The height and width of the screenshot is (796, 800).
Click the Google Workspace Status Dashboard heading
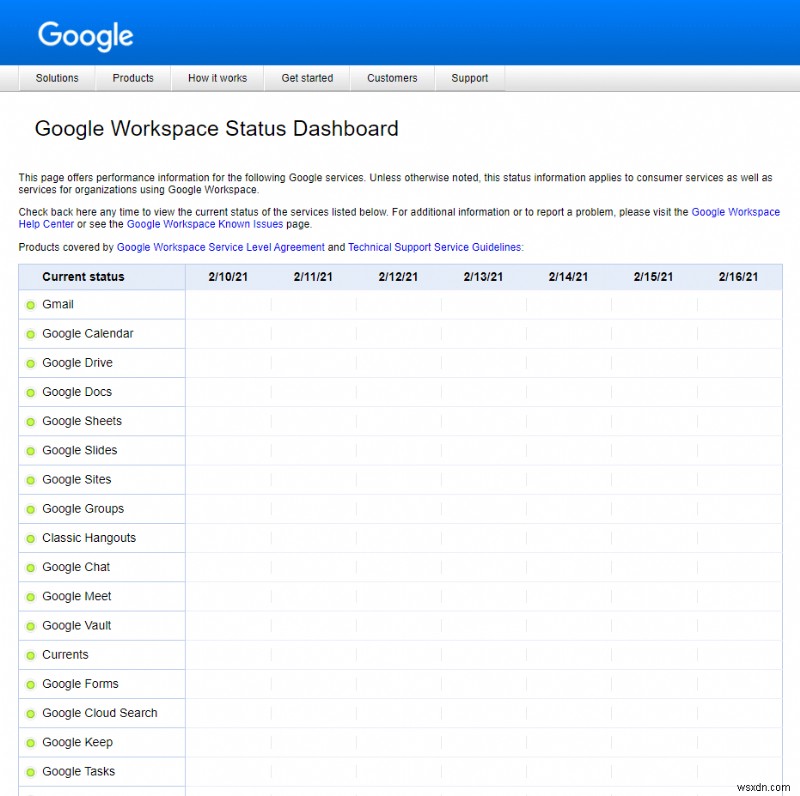point(216,129)
